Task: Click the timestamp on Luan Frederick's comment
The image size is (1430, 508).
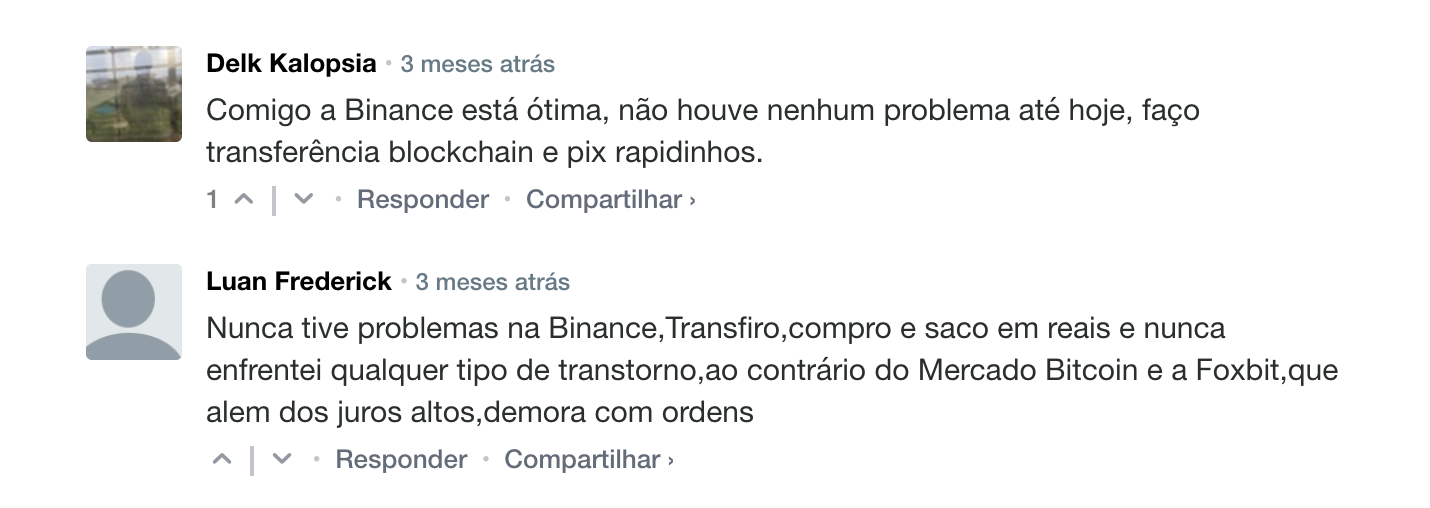Action: [x=492, y=283]
